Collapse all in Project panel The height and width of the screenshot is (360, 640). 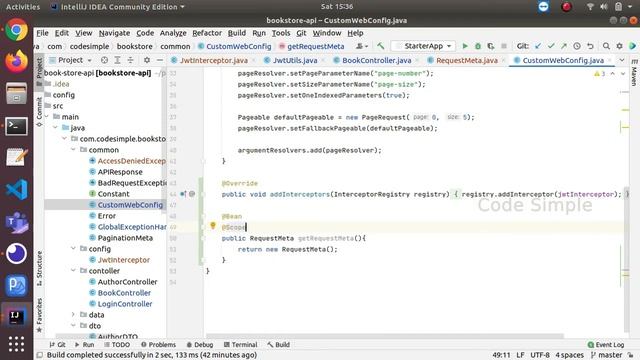130,60
